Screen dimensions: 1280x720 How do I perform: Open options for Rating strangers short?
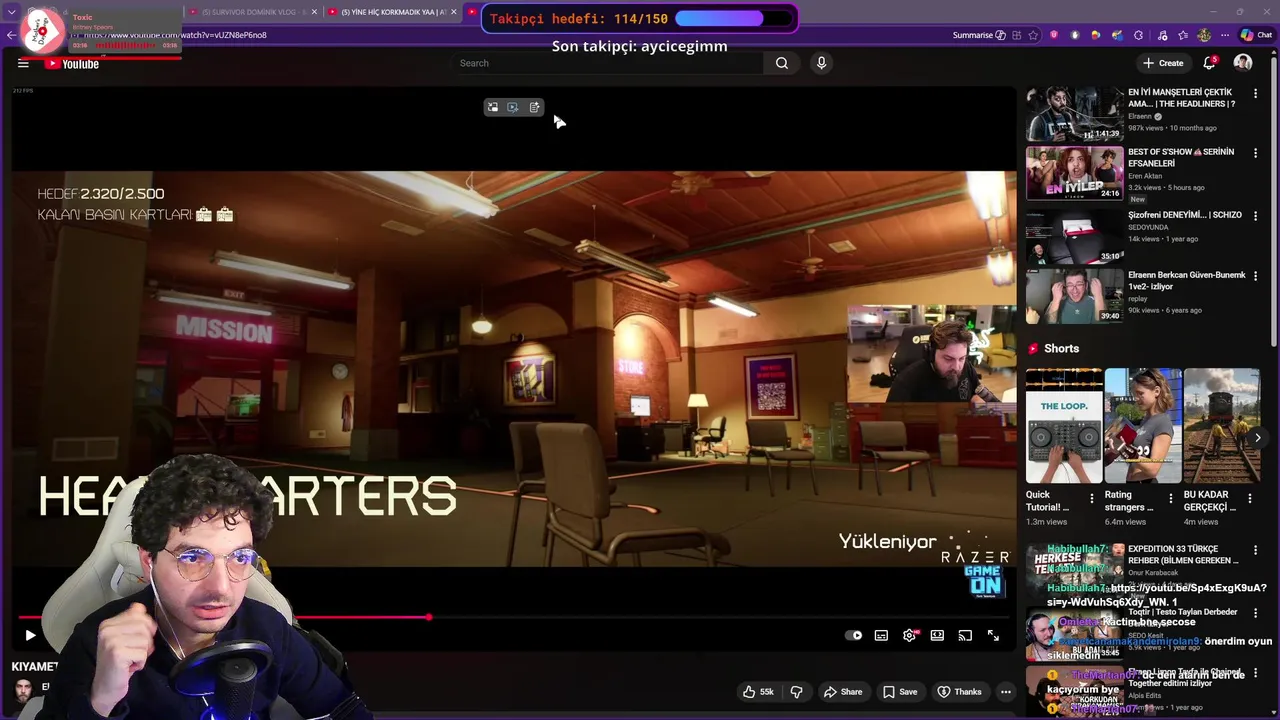tap(1170, 498)
